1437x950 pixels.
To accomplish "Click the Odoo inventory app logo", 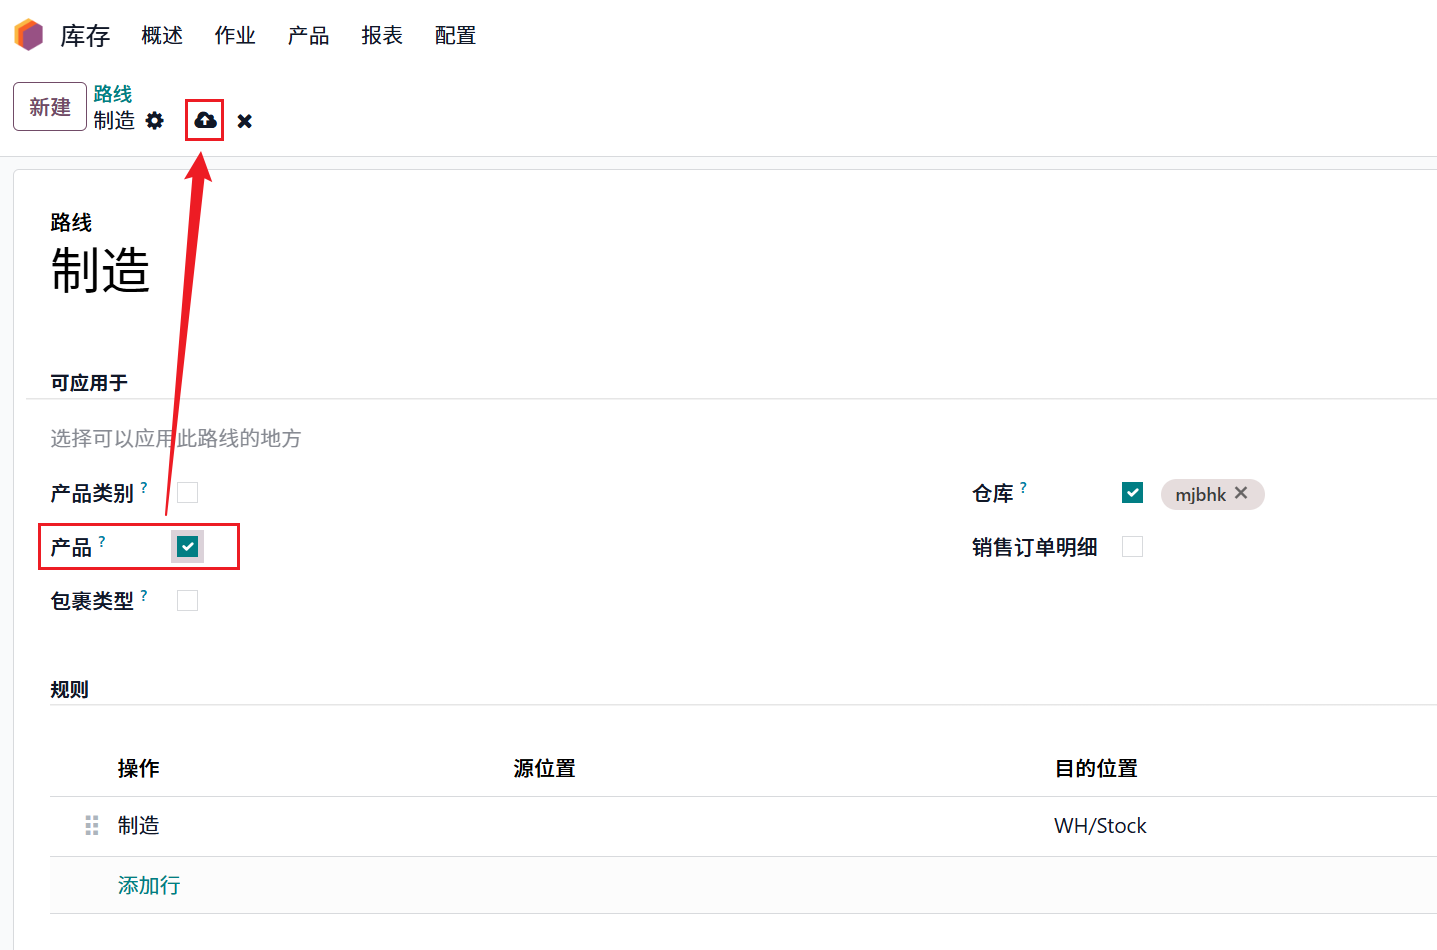I will (29, 35).
